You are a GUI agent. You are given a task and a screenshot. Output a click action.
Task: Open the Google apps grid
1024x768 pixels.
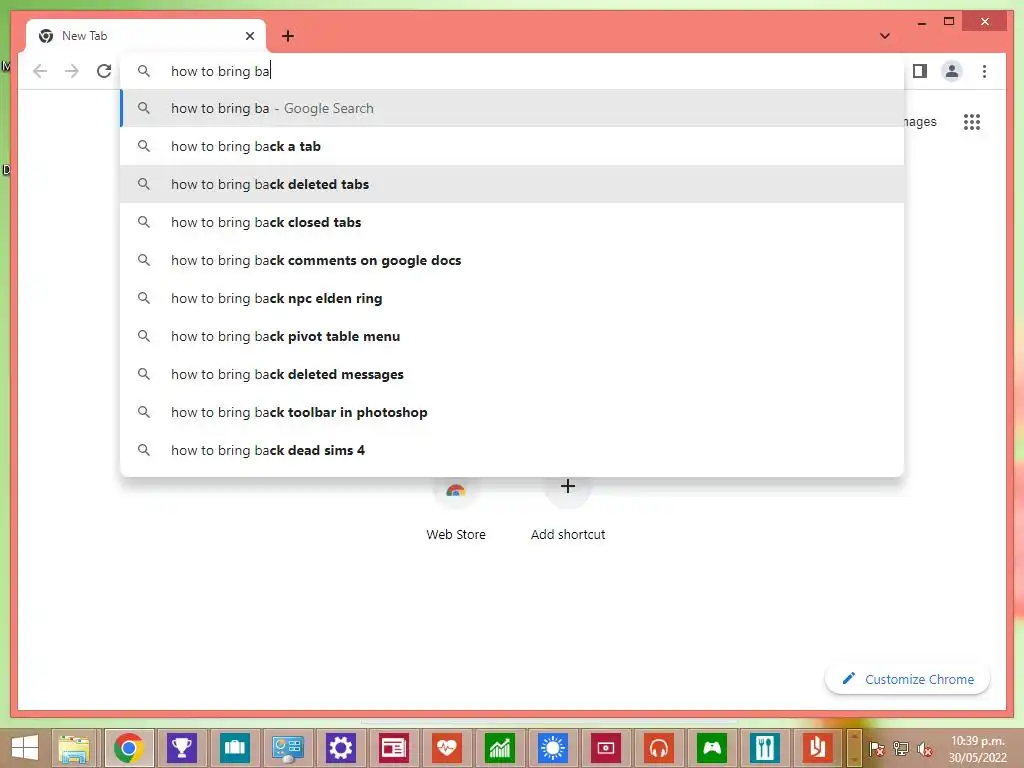coord(972,121)
